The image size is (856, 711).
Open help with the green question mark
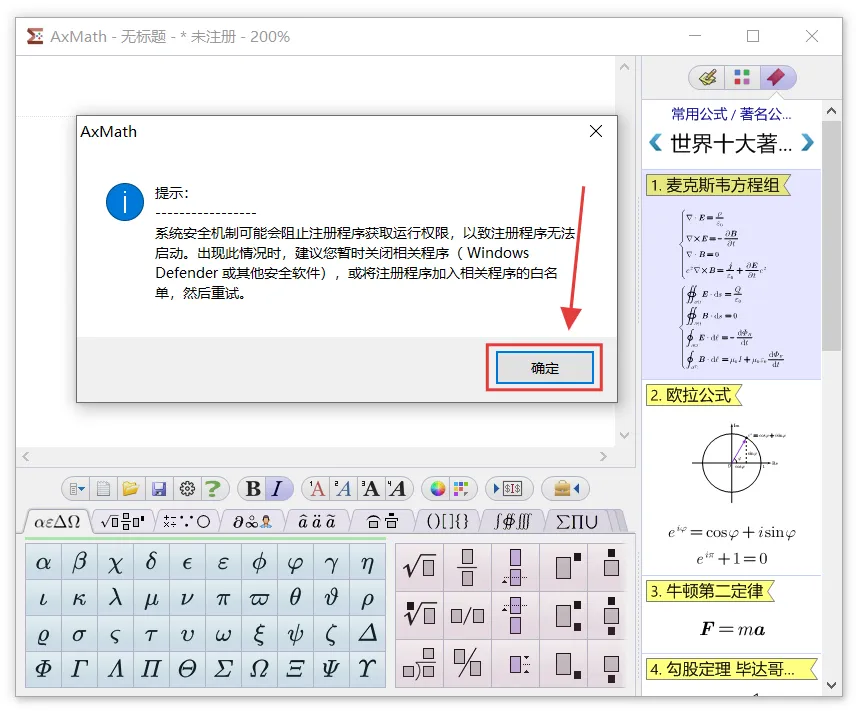tap(213, 488)
